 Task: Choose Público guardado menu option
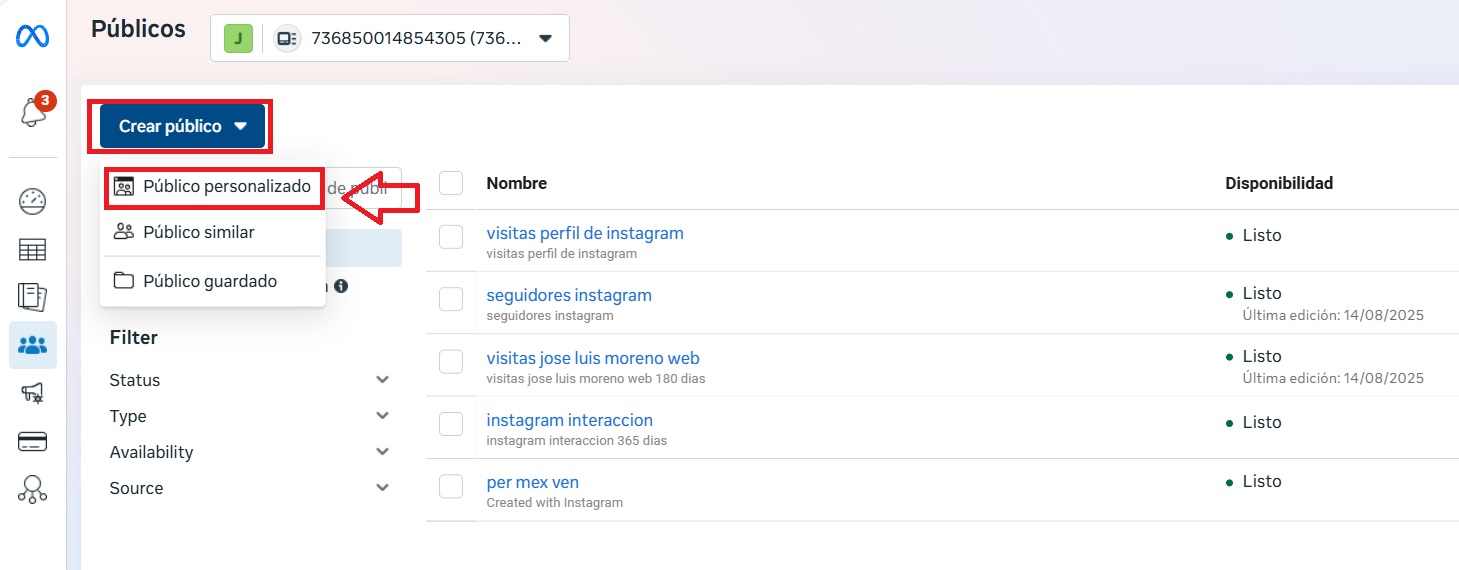[210, 281]
